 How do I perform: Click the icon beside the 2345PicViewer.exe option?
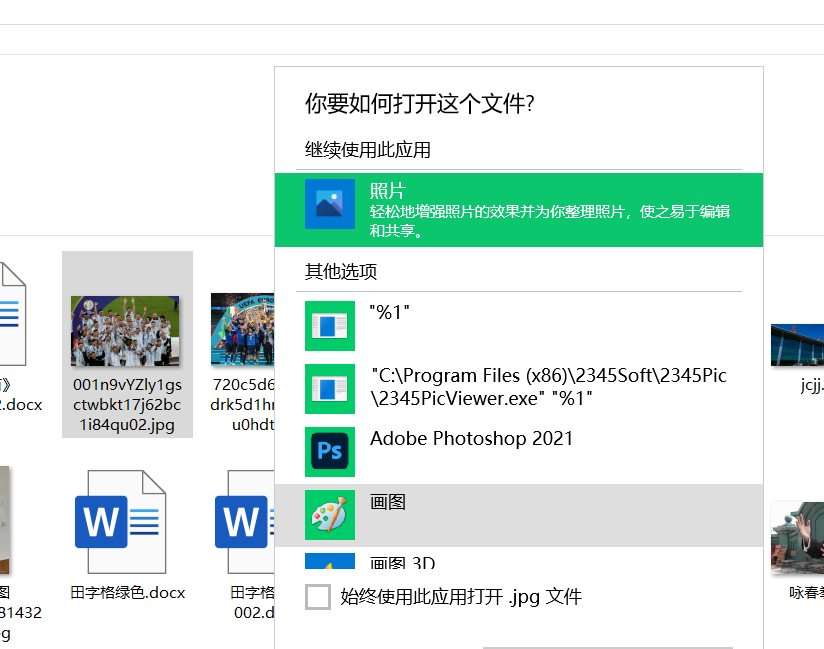330,389
